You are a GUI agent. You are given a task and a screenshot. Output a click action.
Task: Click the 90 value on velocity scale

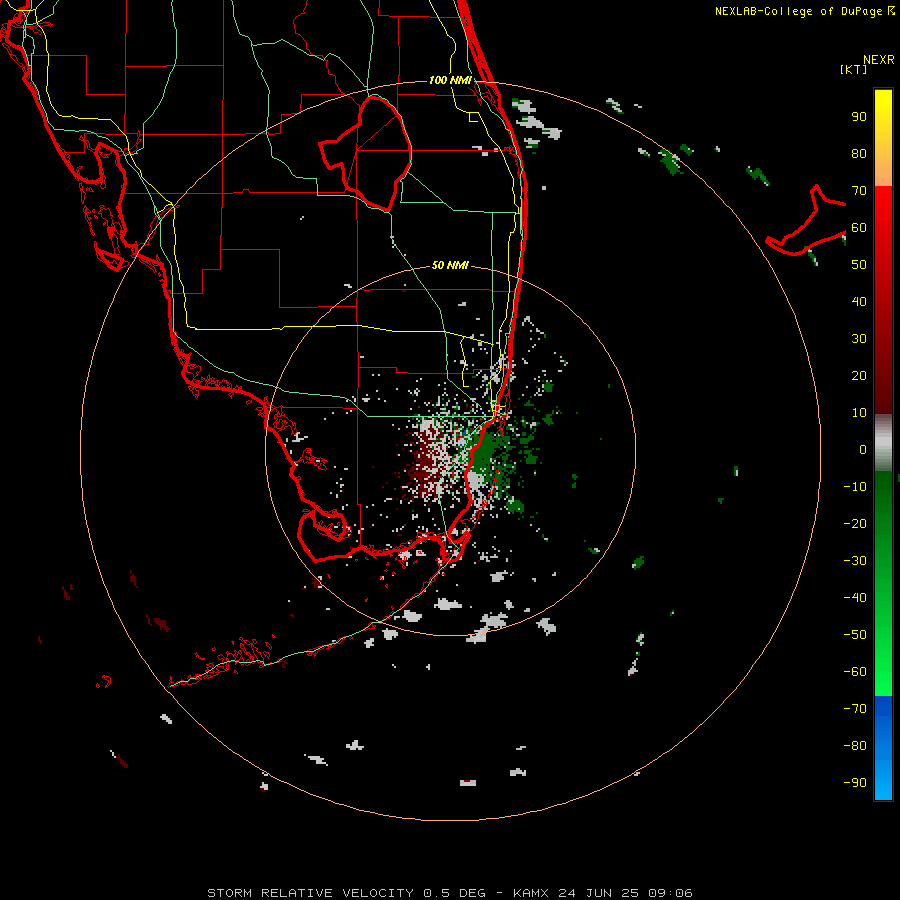tap(859, 117)
